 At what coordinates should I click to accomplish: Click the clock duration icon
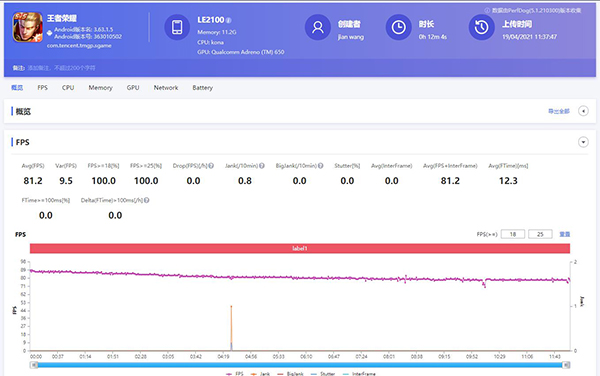point(398,27)
